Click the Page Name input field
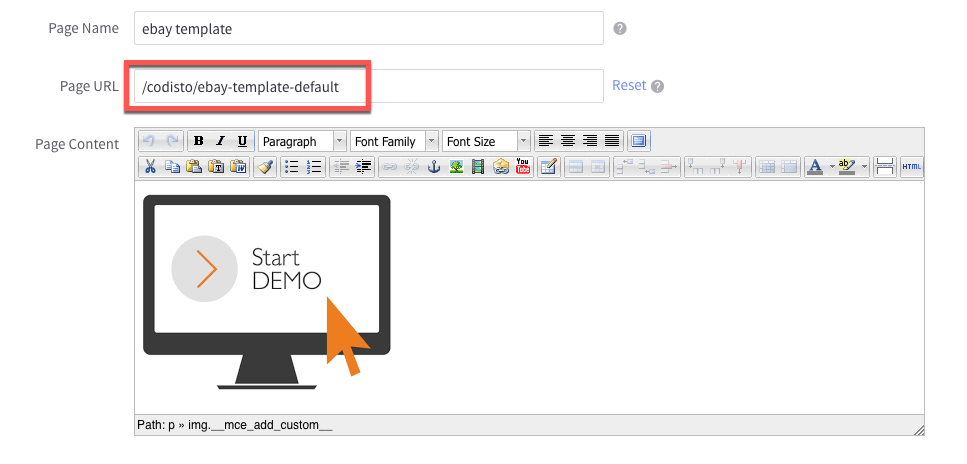The height and width of the screenshot is (464, 967). coord(369,28)
